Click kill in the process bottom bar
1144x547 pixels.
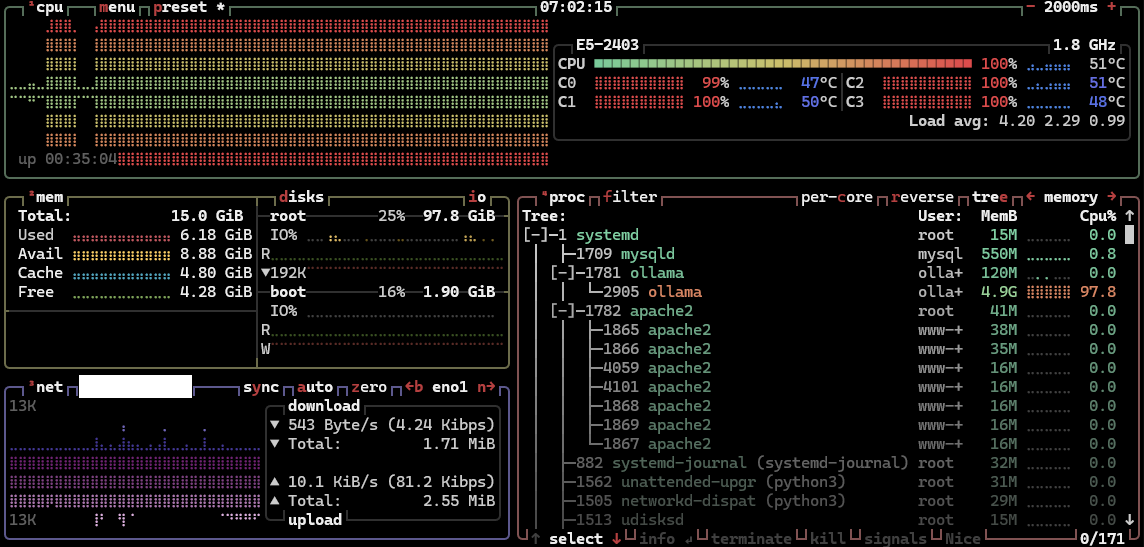[828, 538]
